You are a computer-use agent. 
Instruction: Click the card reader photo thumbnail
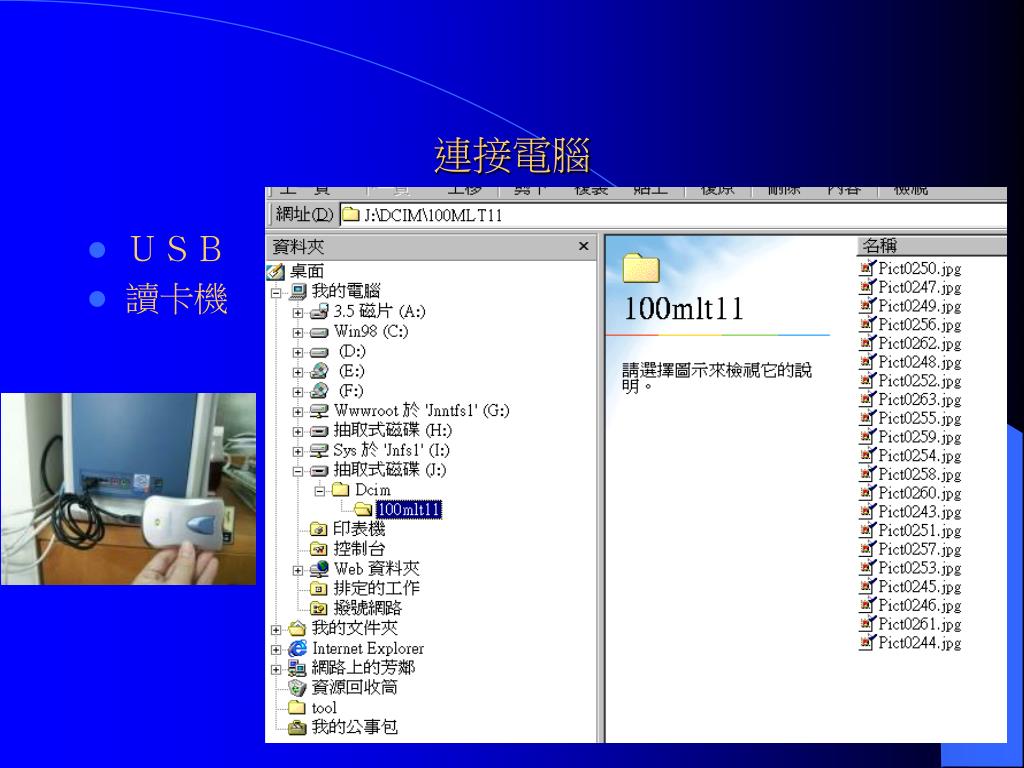pyautogui.click(x=128, y=488)
